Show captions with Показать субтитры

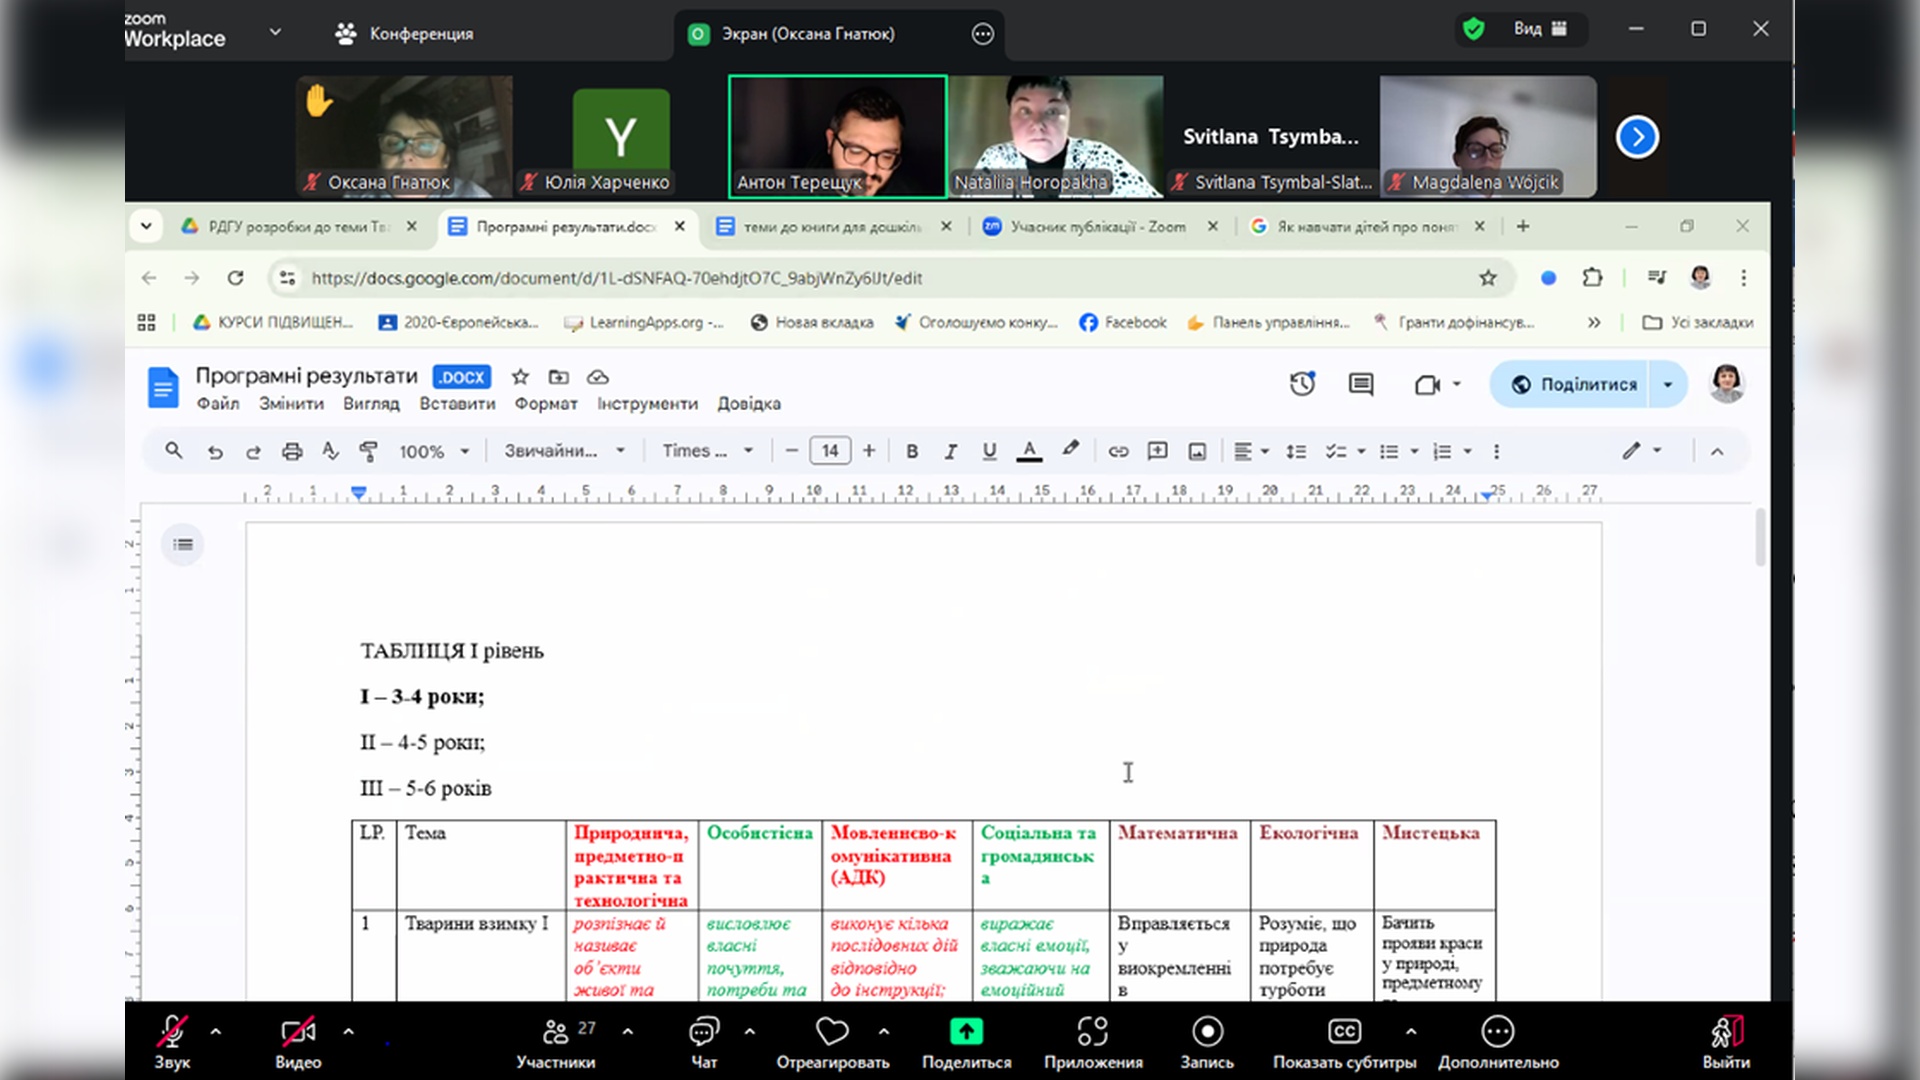tap(1344, 1031)
